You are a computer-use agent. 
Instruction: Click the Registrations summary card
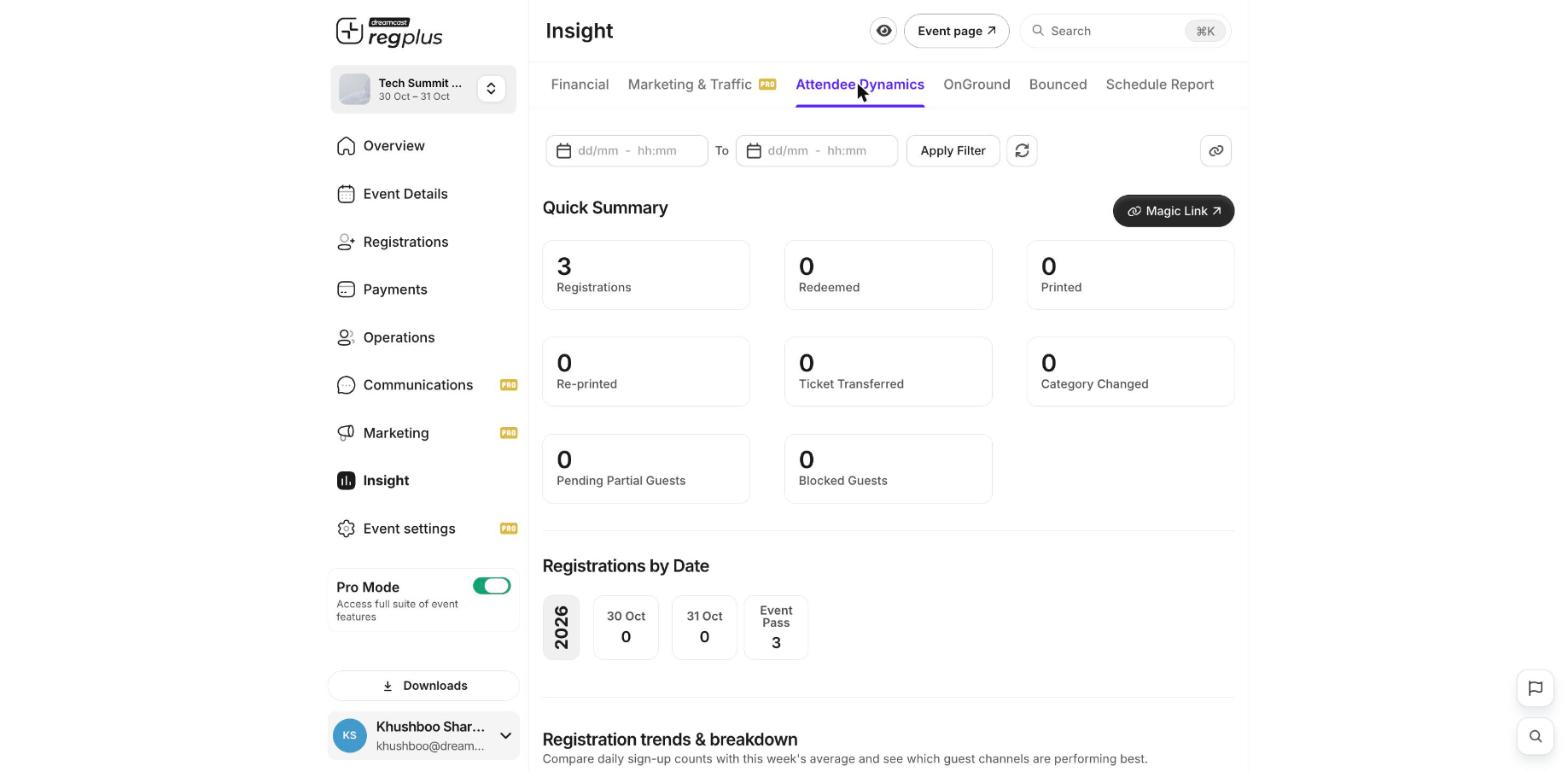pos(646,275)
